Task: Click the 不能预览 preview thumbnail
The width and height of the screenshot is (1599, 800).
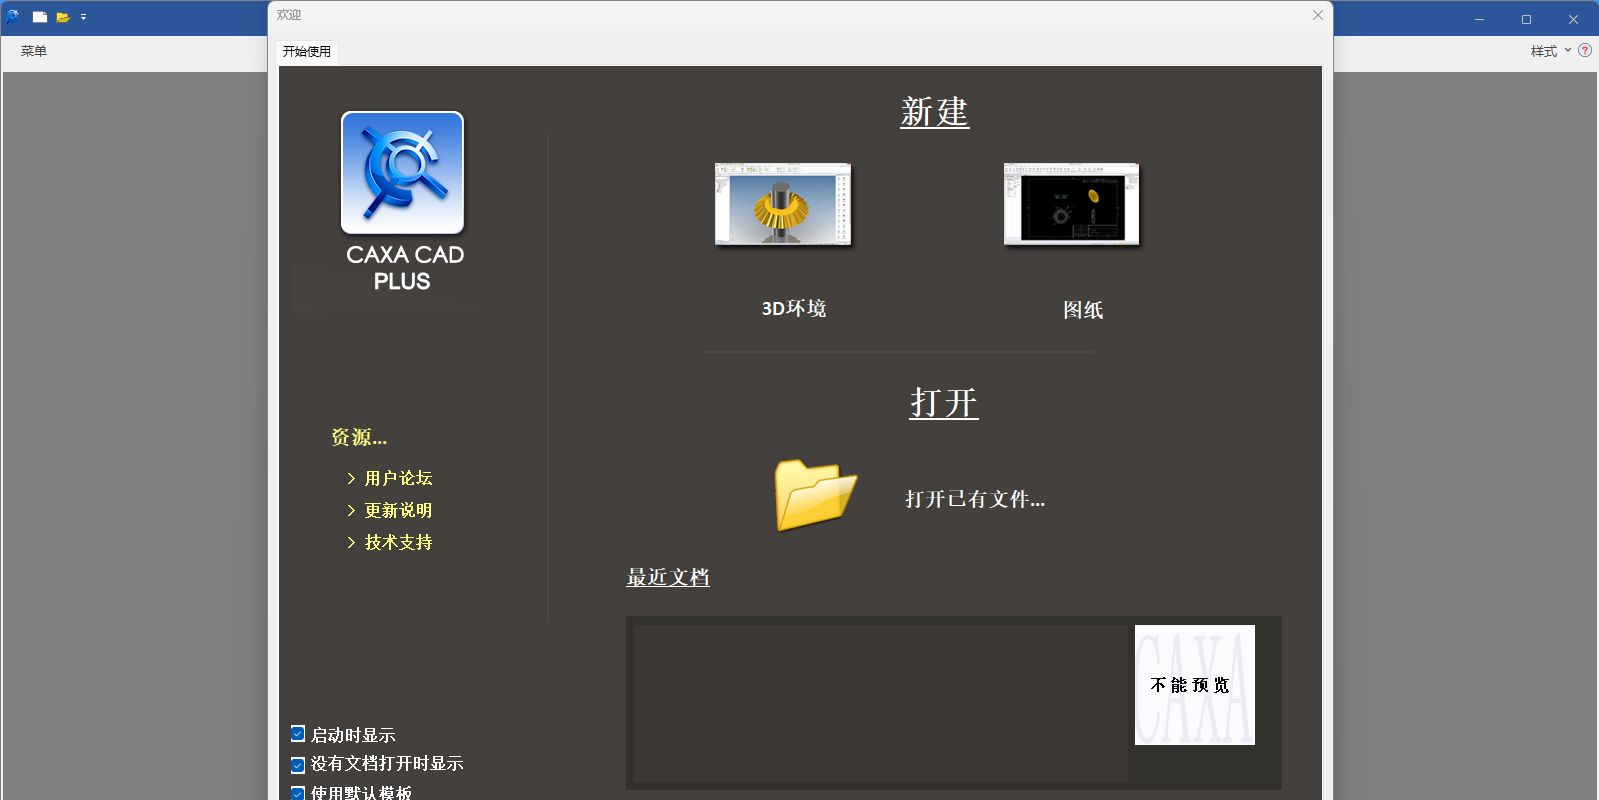Action: point(1194,685)
